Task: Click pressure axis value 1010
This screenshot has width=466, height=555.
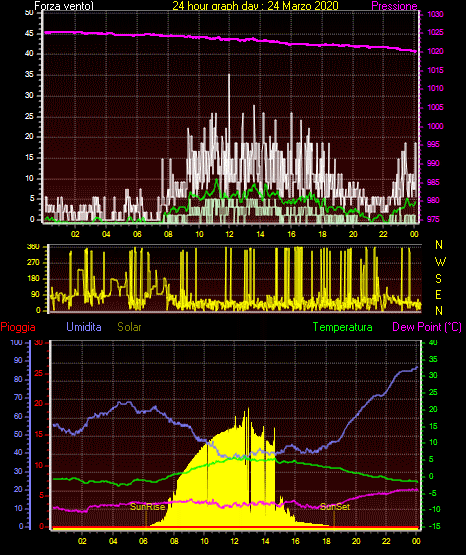Action: [x=435, y=88]
